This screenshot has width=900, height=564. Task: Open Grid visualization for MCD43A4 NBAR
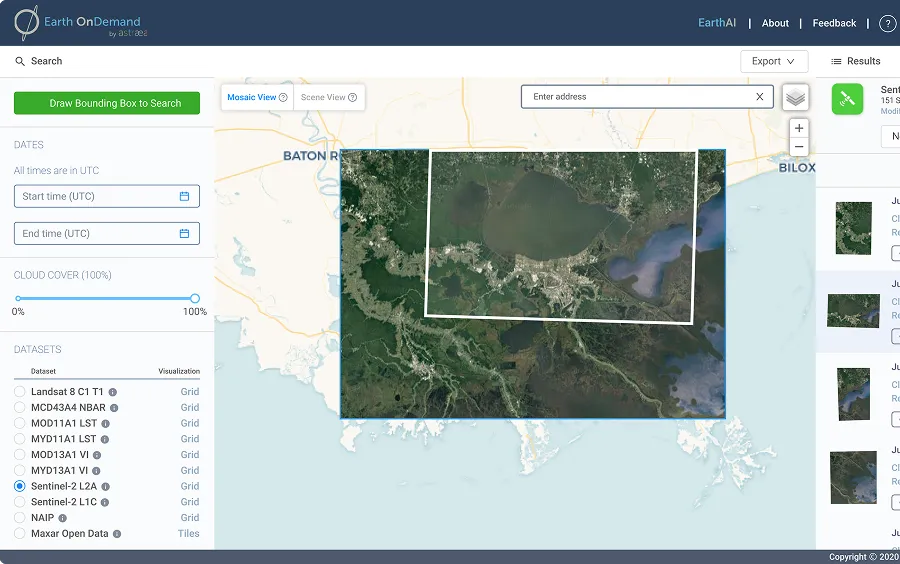(190, 407)
